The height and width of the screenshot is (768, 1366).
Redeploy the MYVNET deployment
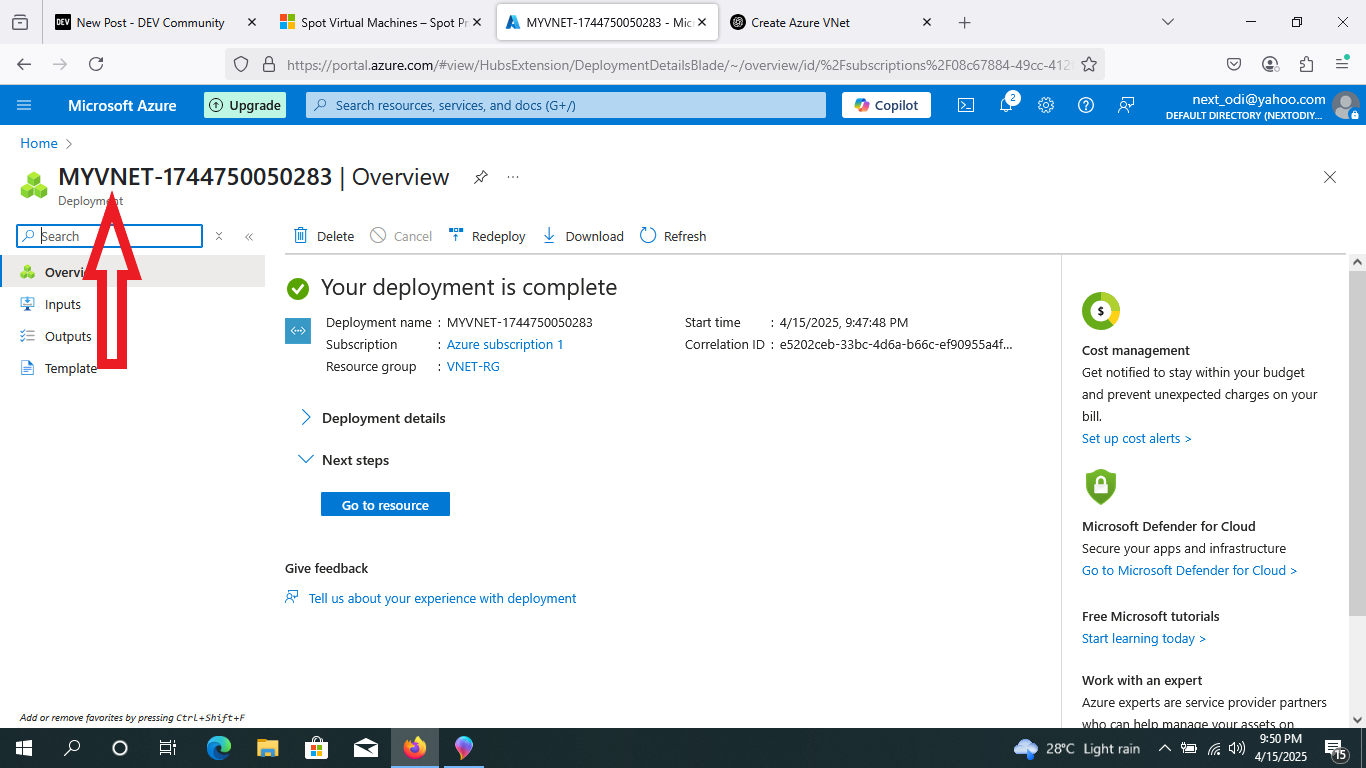pyautogui.click(x=487, y=236)
